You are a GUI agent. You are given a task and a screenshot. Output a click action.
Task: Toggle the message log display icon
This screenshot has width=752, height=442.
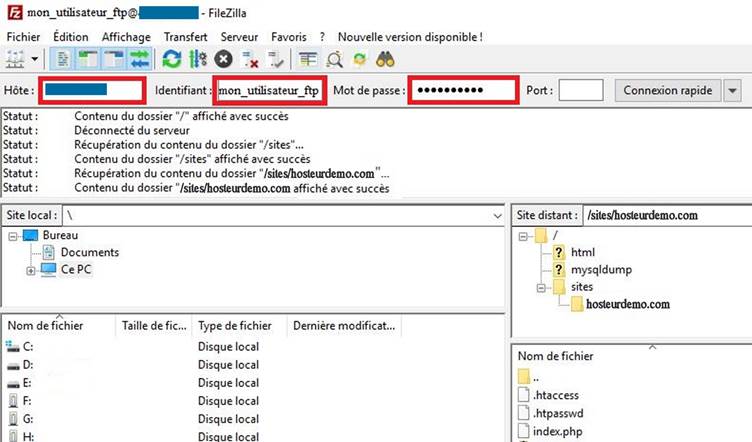pyautogui.click(x=63, y=59)
